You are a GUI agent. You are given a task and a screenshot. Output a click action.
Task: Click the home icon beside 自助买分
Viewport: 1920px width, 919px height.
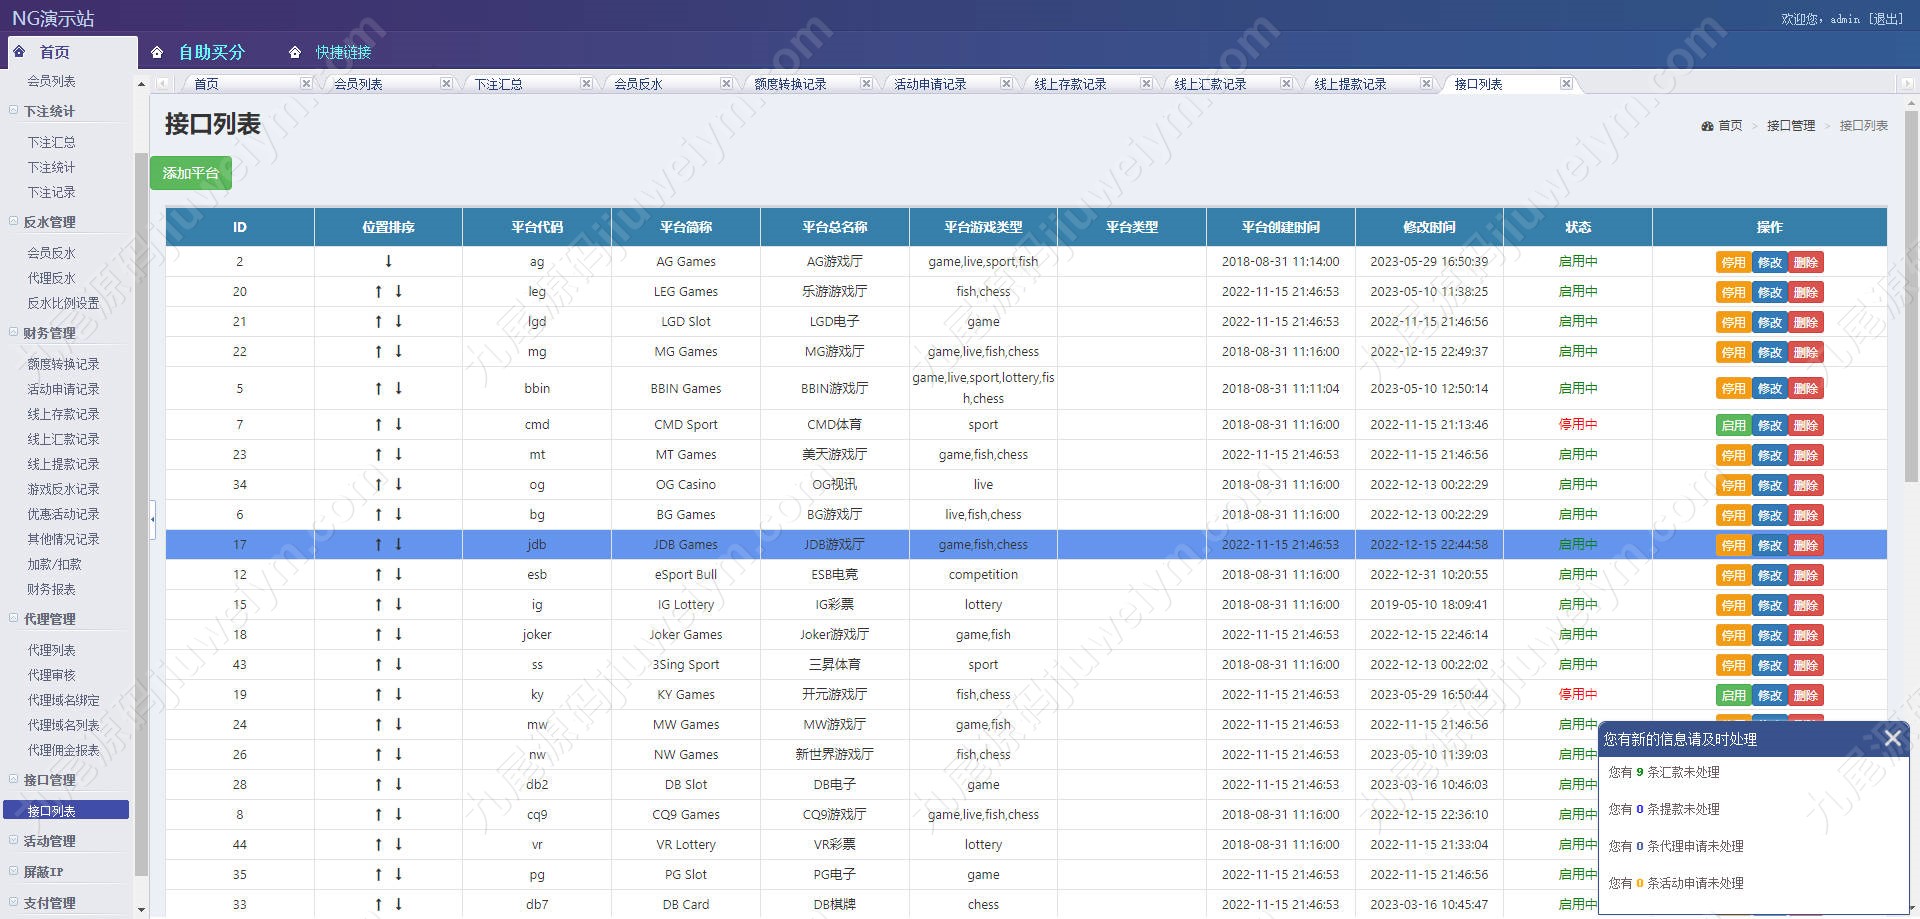157,52
